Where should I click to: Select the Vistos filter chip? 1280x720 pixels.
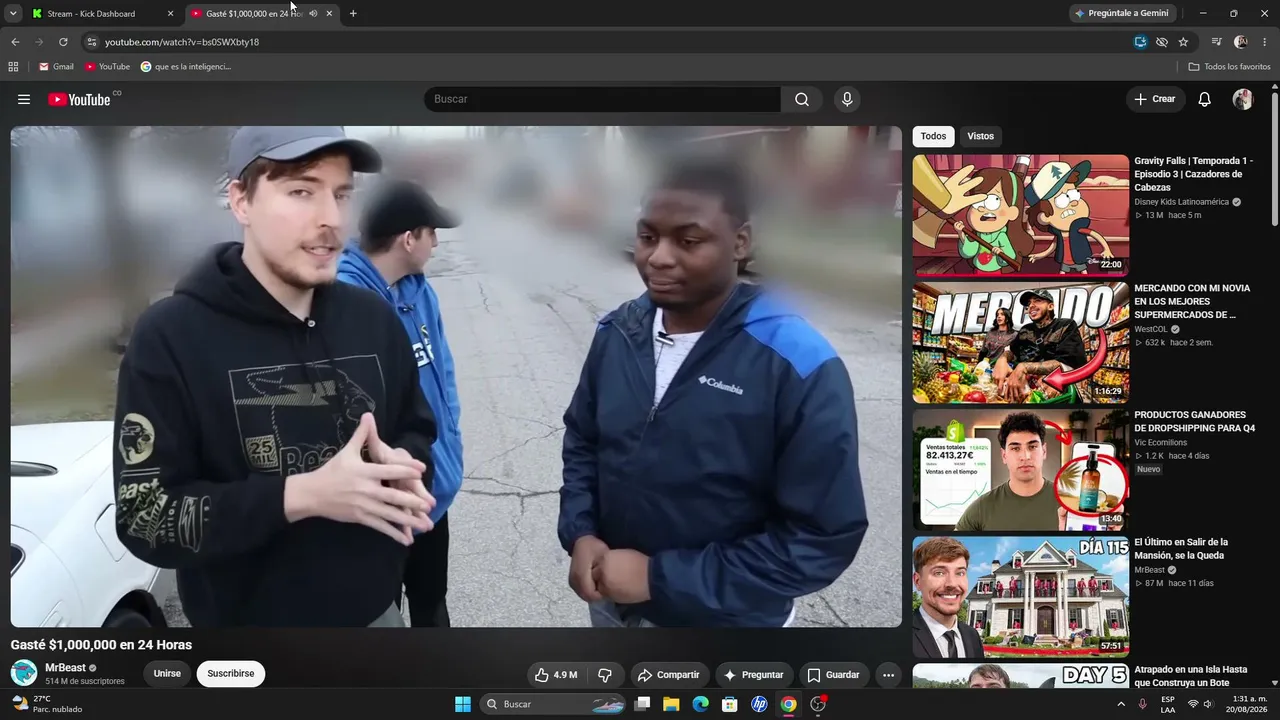(x=981, y=136)
